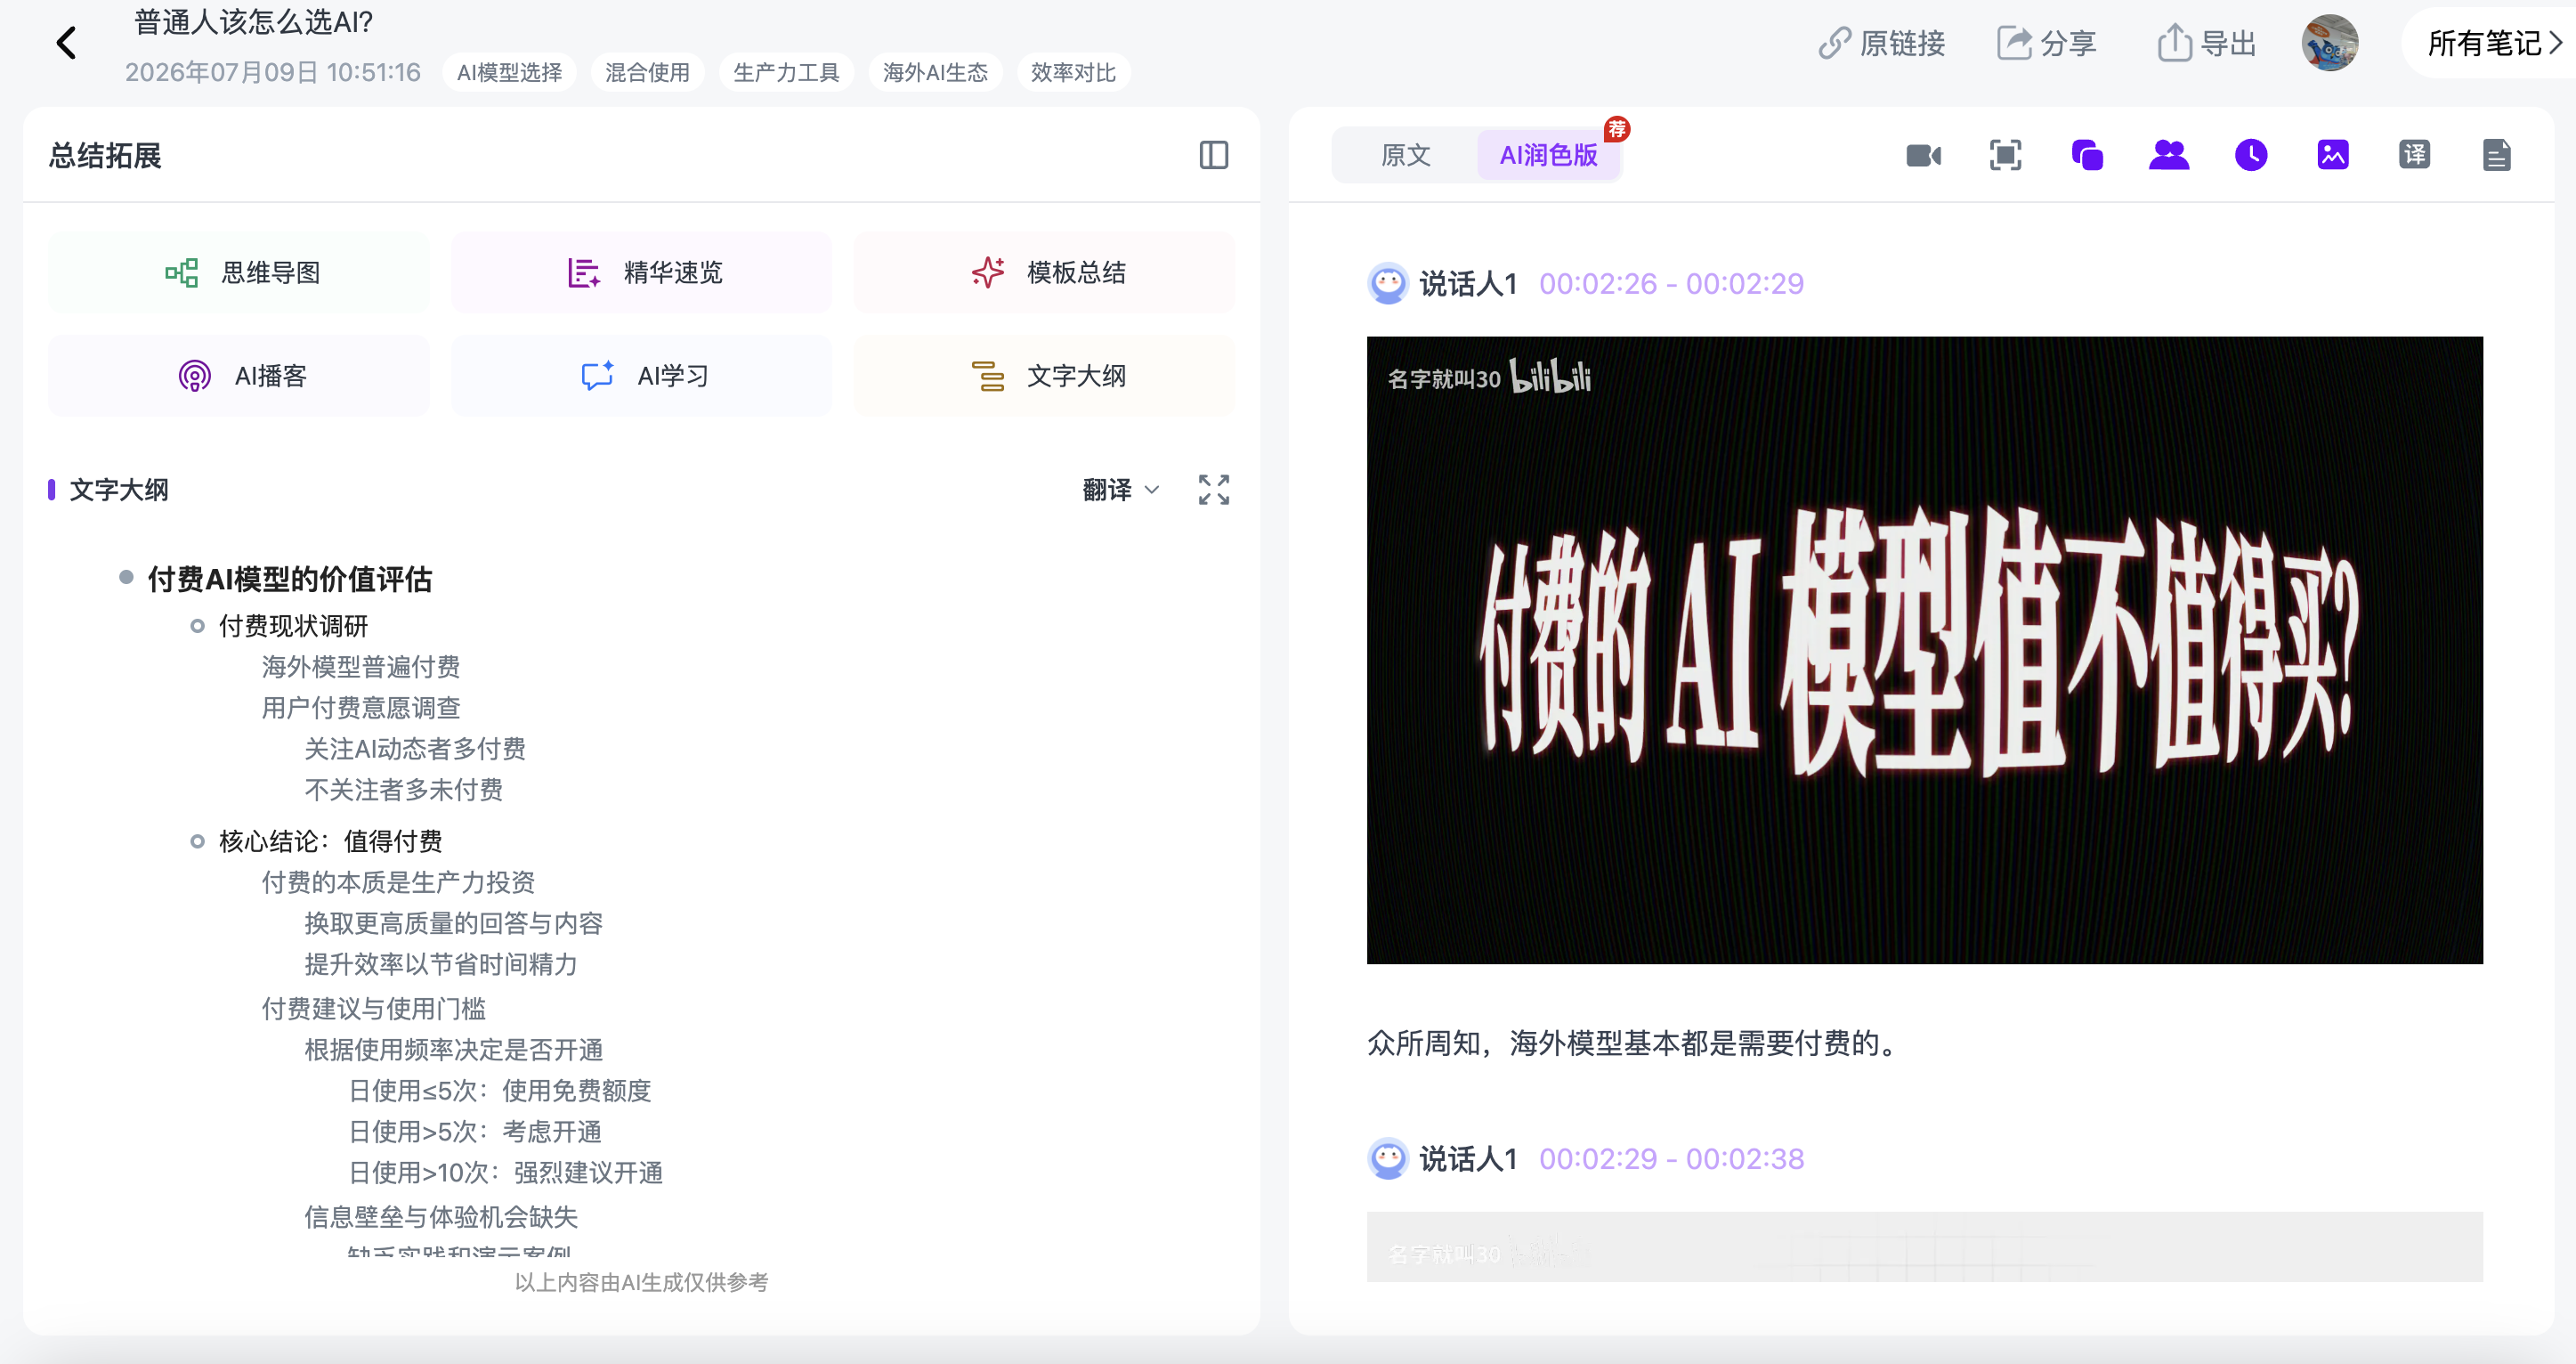Viewport: 2576px width, 1364px height.
Task: Click the 说话人1 name at 00:02:29
Action: (1468, 1159)
